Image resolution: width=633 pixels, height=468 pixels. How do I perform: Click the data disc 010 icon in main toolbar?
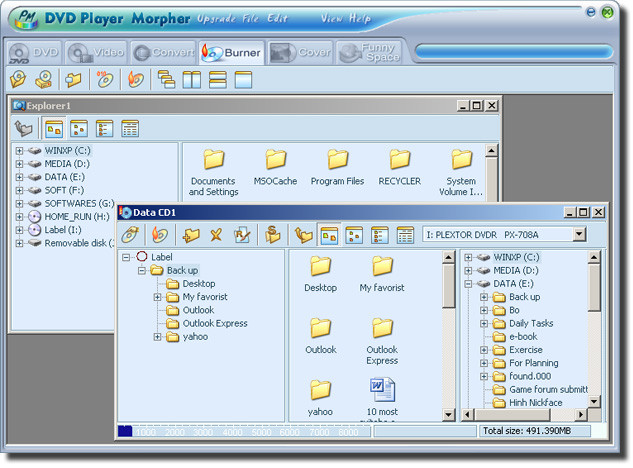105,79
